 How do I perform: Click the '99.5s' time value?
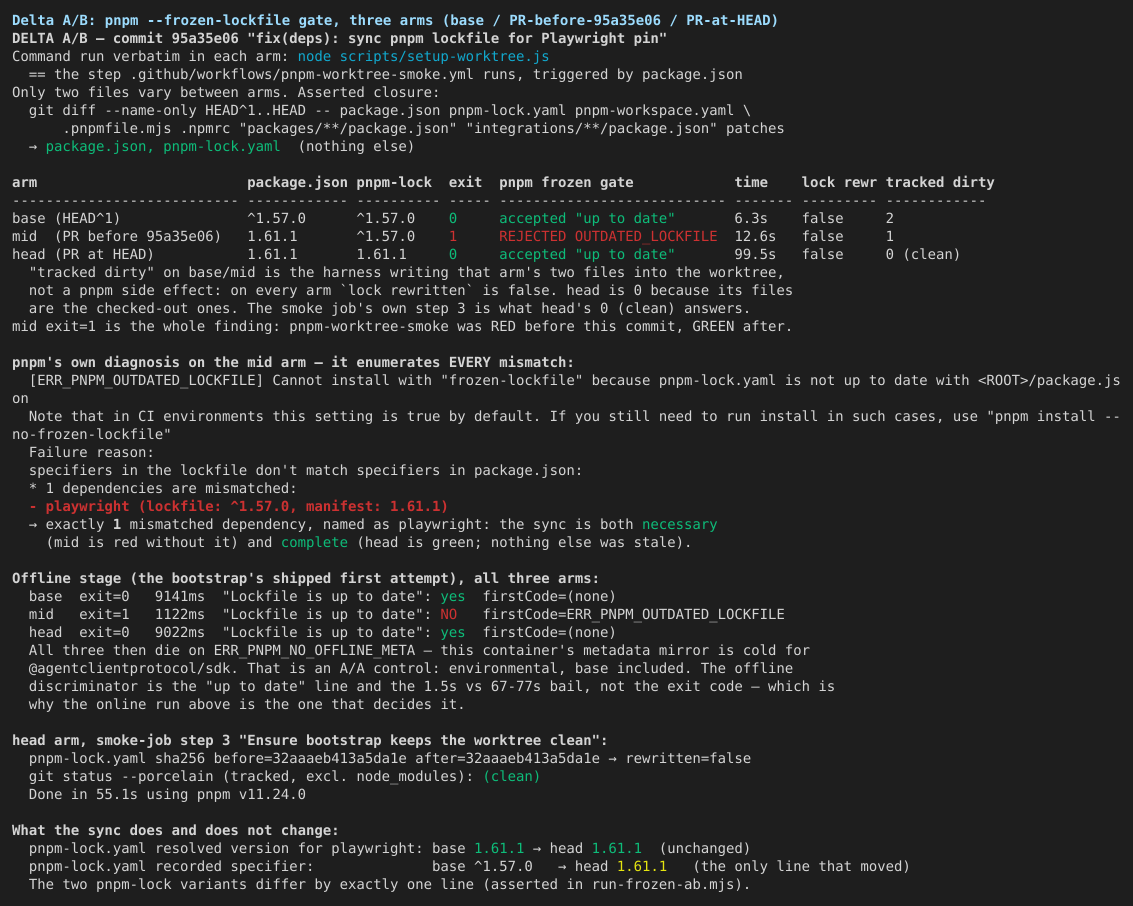[755, 254]
